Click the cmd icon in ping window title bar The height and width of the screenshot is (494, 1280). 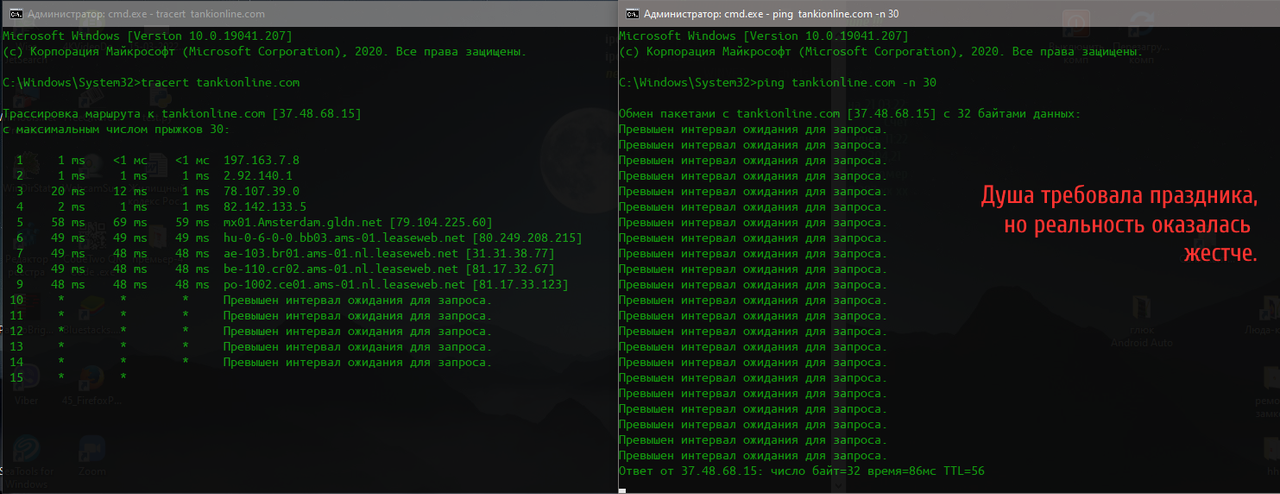coord(632,14)
